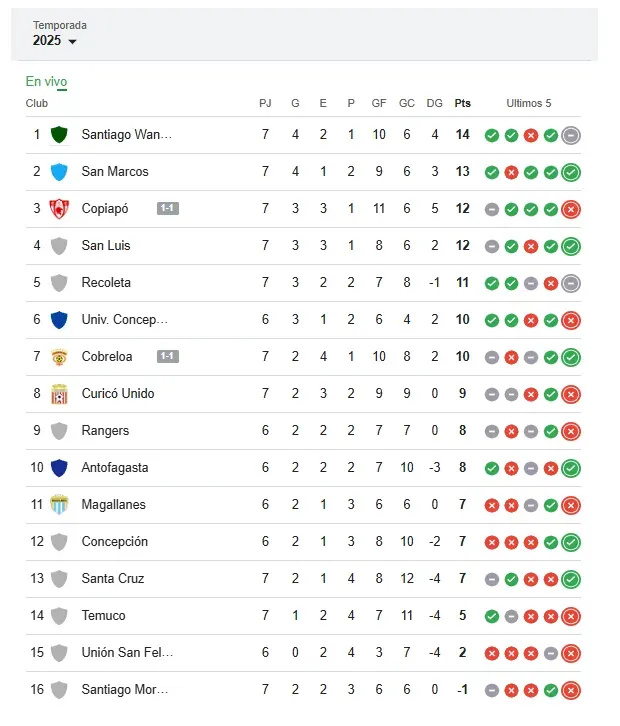Click Curicó Unido striped crest
620x726 pixels.
point(59,394)
